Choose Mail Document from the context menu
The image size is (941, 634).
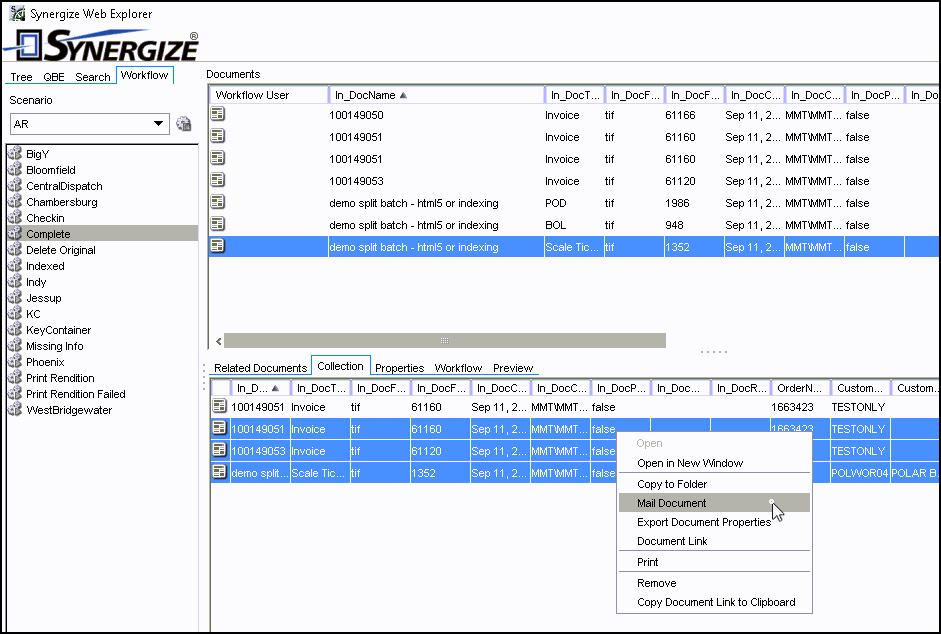pos(714,503)
